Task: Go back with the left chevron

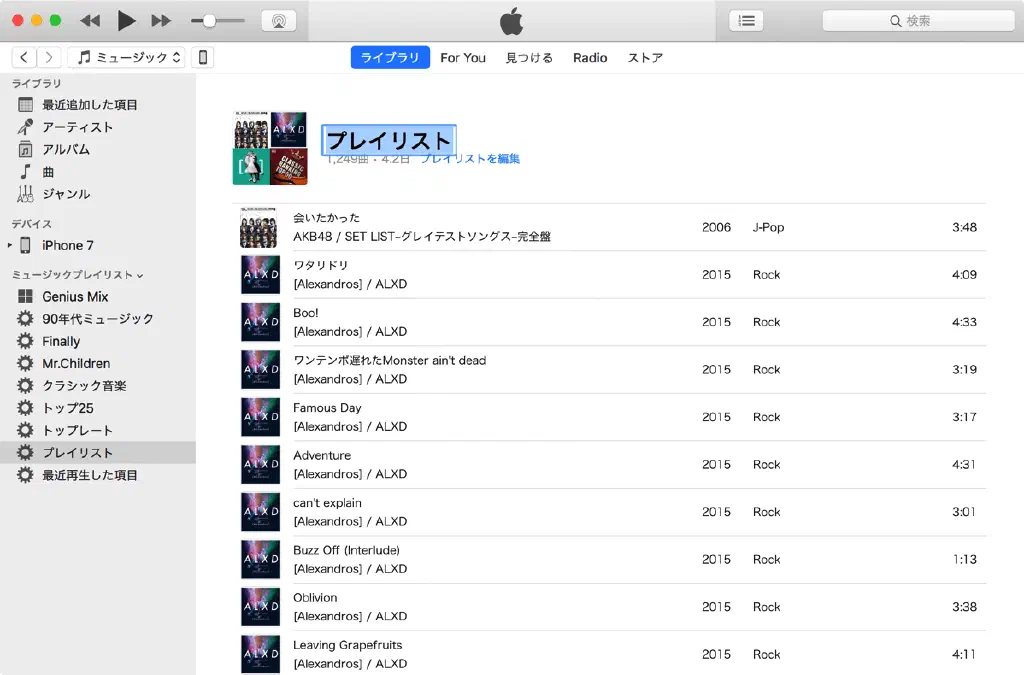Action: point(24,57)
